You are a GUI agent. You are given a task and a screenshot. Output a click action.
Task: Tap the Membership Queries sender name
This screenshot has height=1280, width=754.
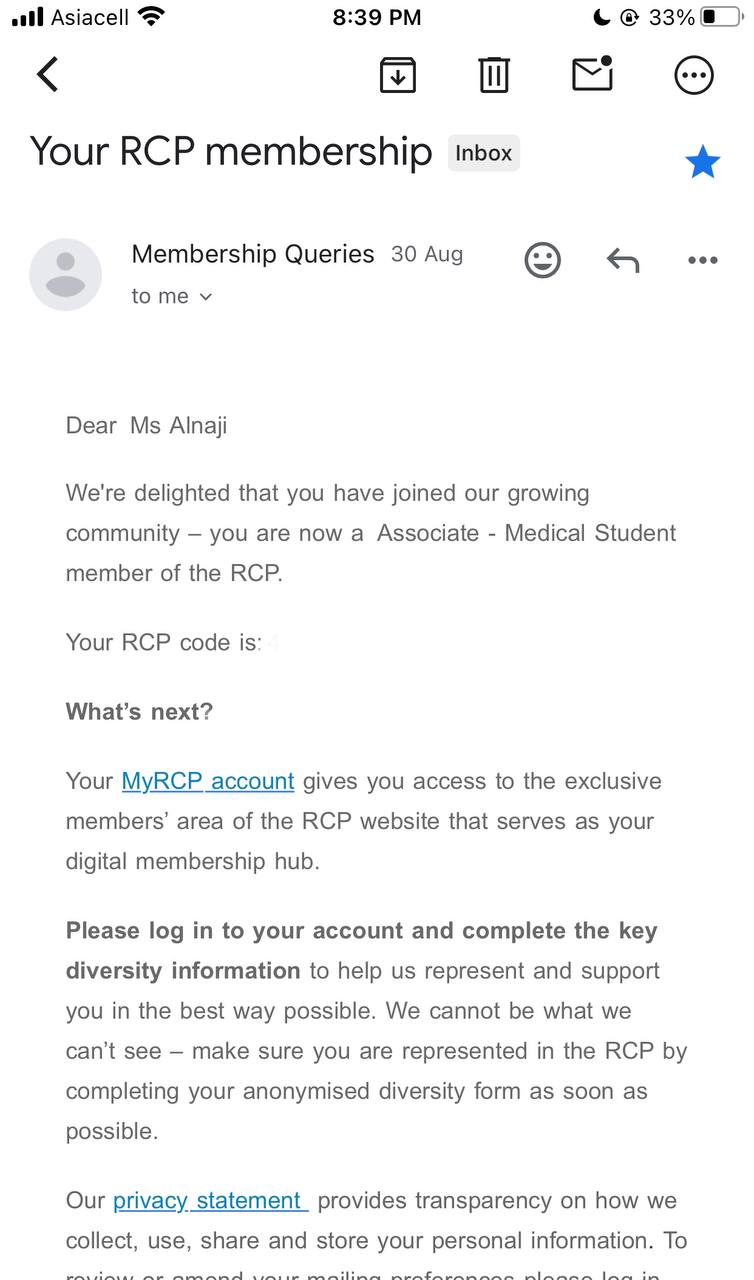253,254
